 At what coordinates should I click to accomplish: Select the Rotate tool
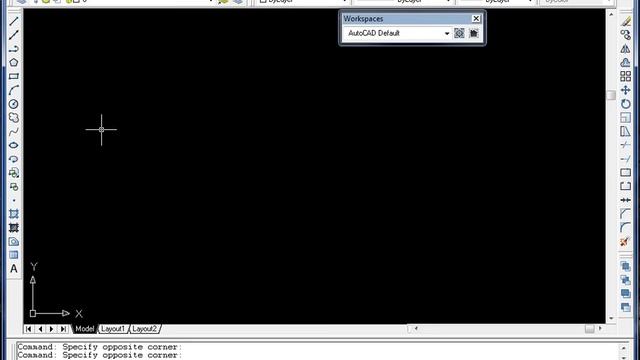click(625, 104)
